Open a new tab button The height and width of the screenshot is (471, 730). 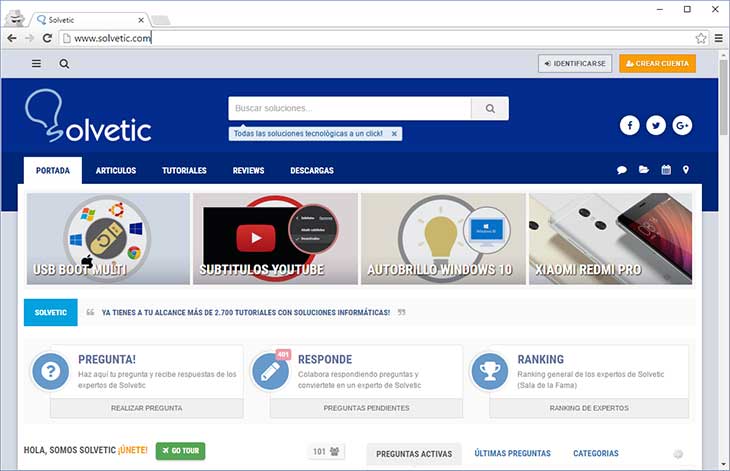(161, 20)
